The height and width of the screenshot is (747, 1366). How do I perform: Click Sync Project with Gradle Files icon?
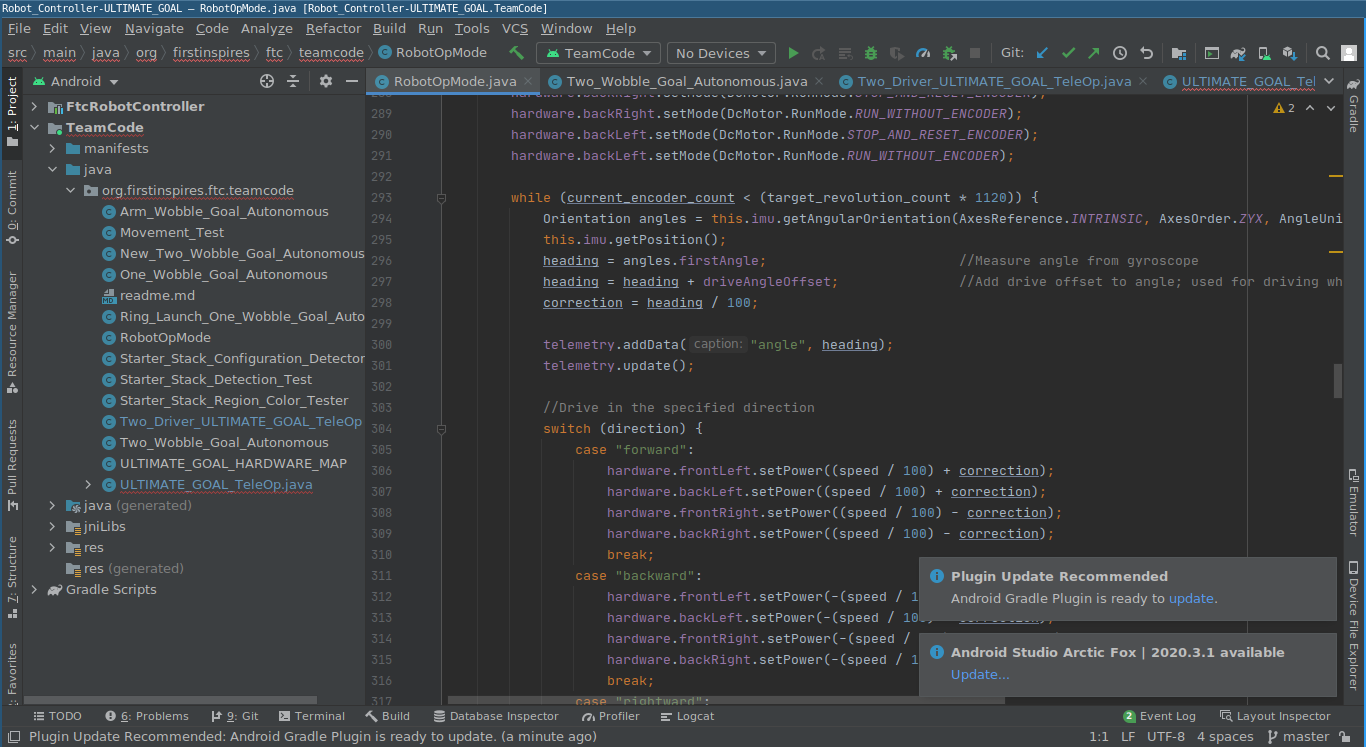[x=1238, y=53]
